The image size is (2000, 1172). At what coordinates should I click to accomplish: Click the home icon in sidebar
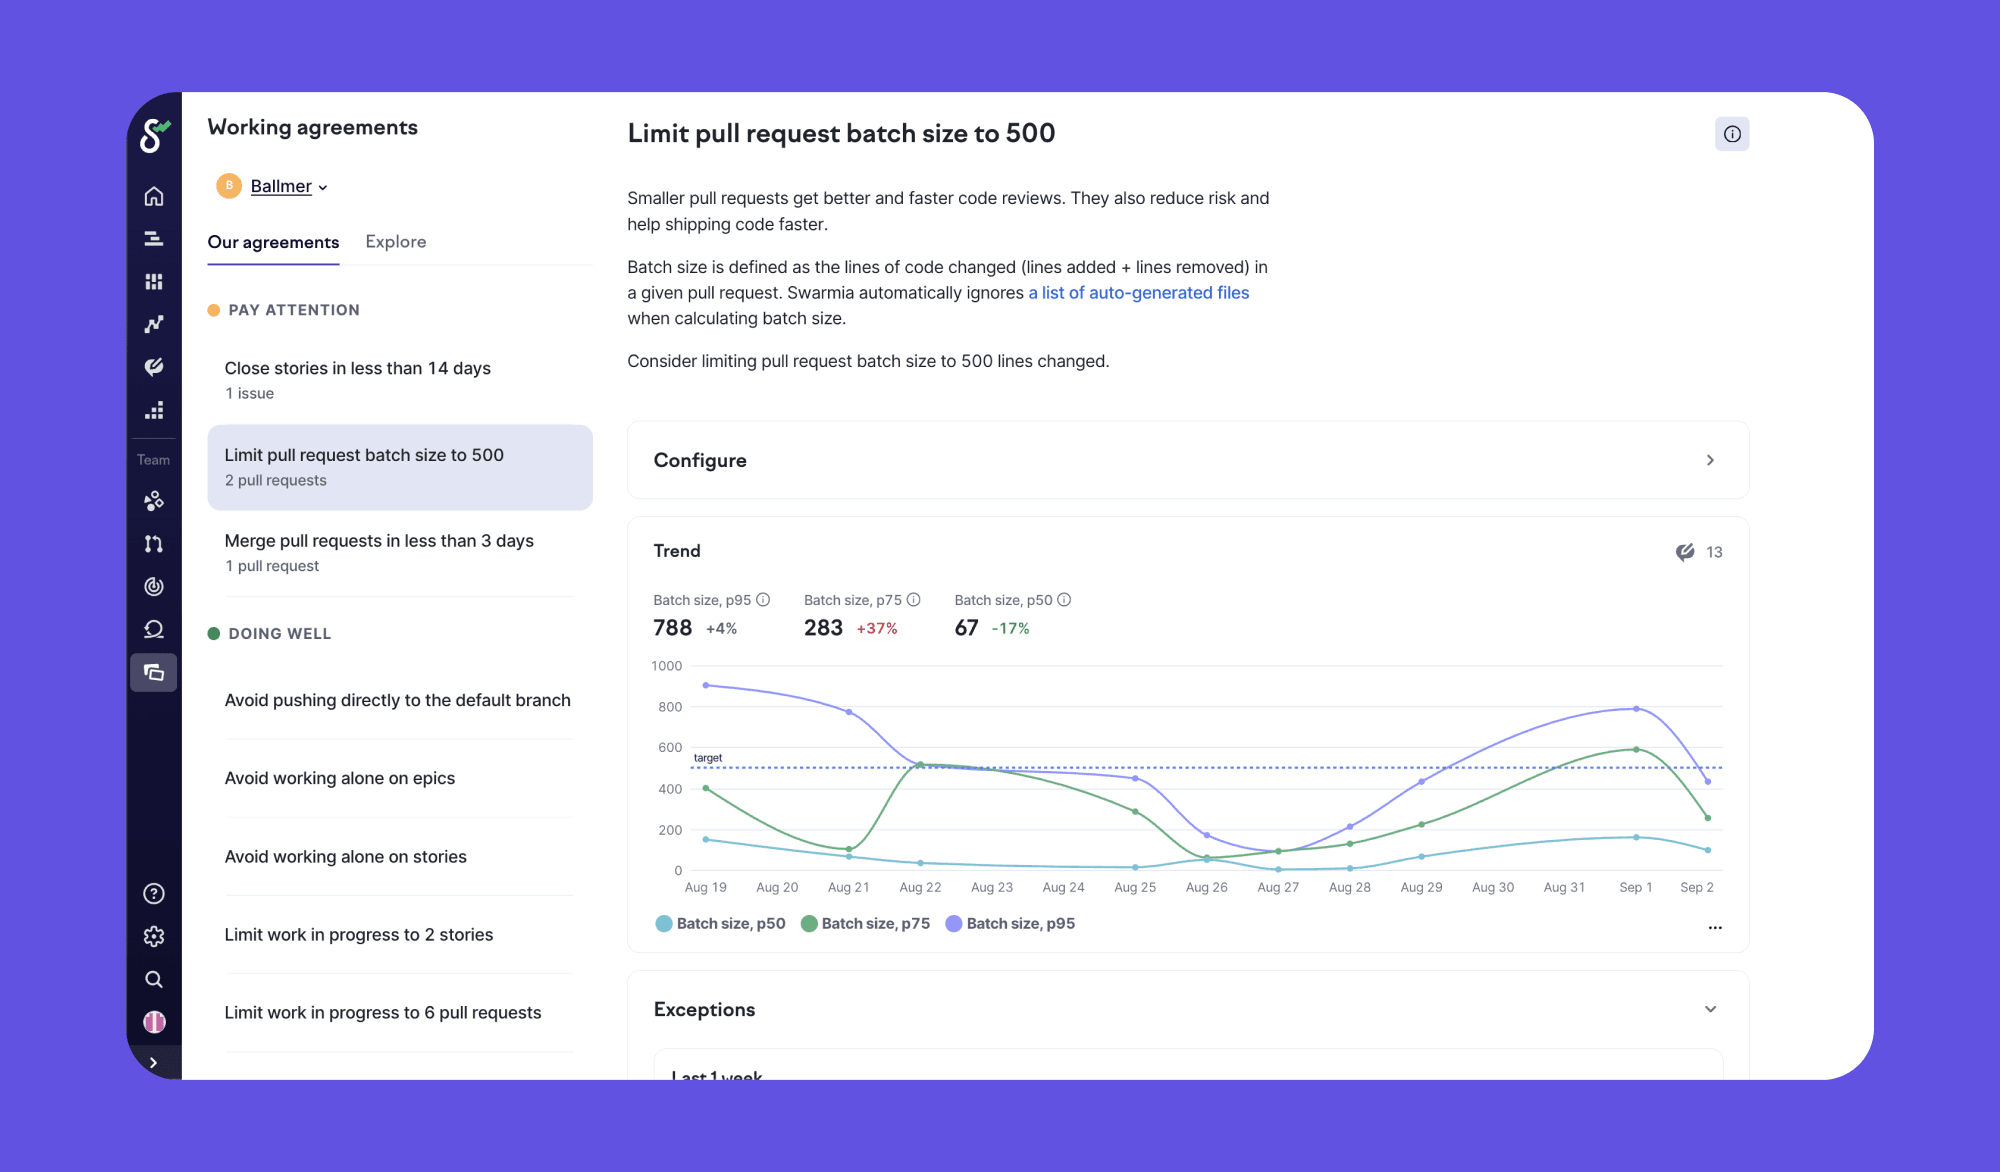point(153,196)
